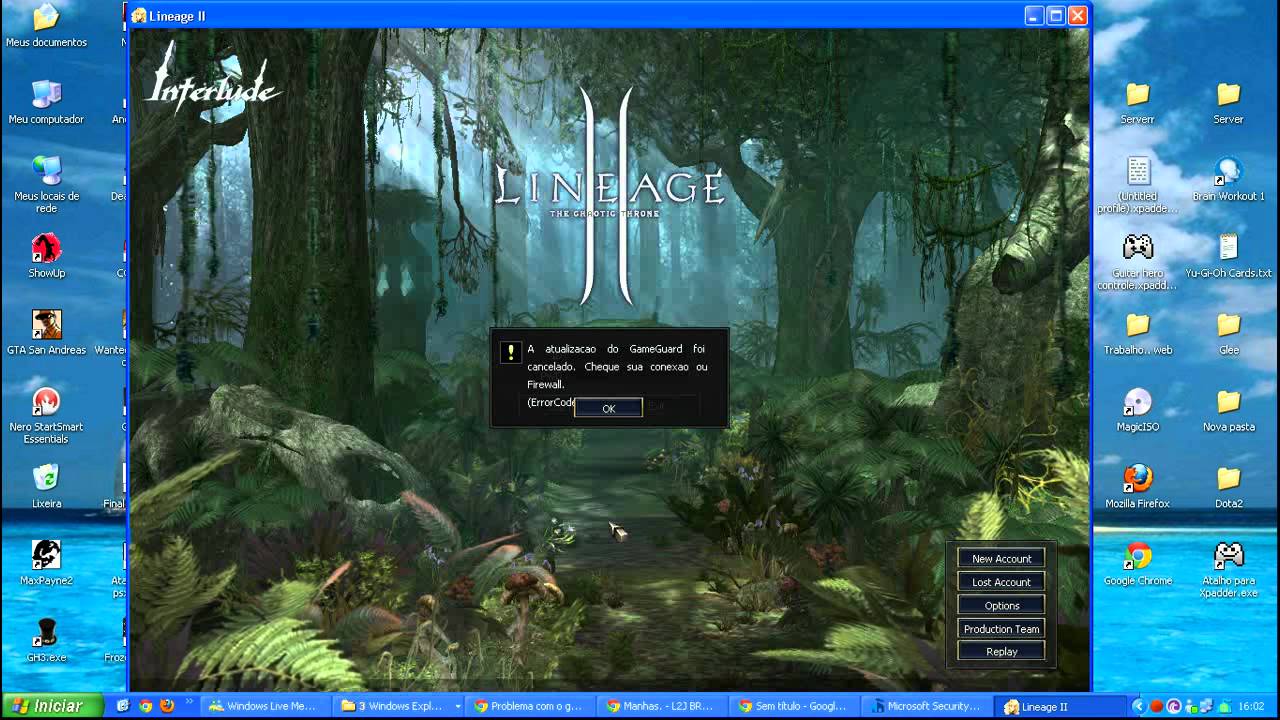
Task: Open Guitar hero controle xpadder file
Action: (1137, 261)
